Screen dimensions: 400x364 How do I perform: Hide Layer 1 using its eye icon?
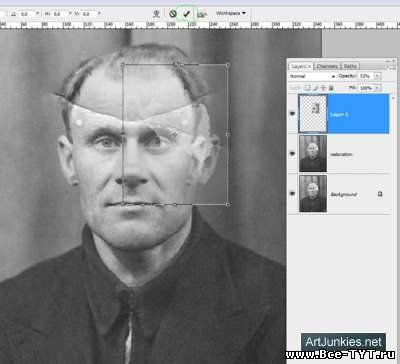(293, 114)
